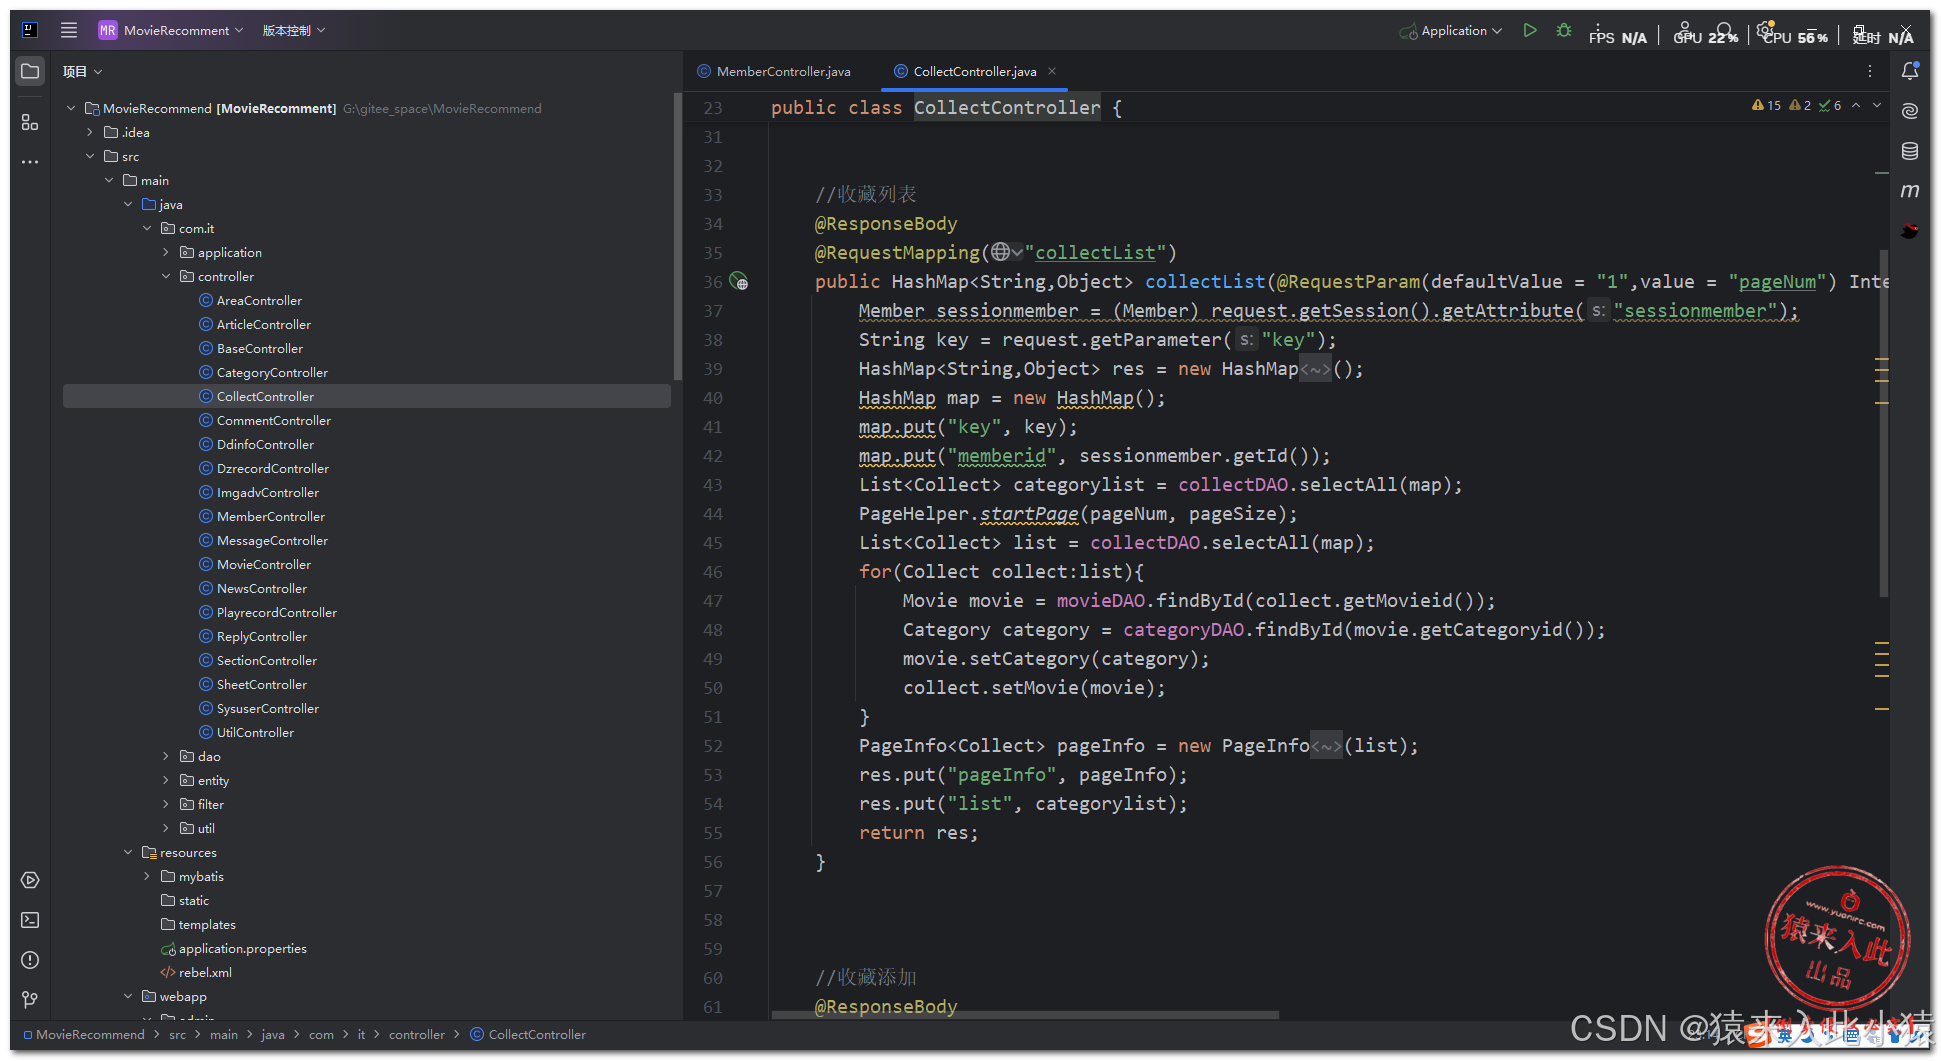
Task: Select the CollectController.java tab
Action: click(x=965, y=71)
